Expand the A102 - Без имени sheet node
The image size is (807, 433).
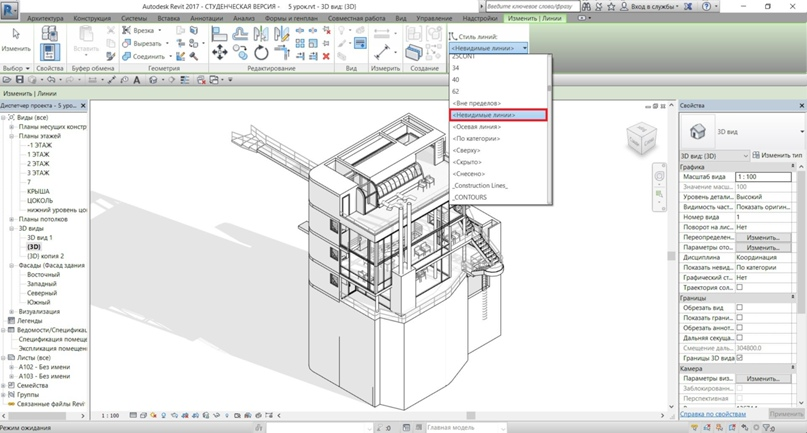[11, 367]
